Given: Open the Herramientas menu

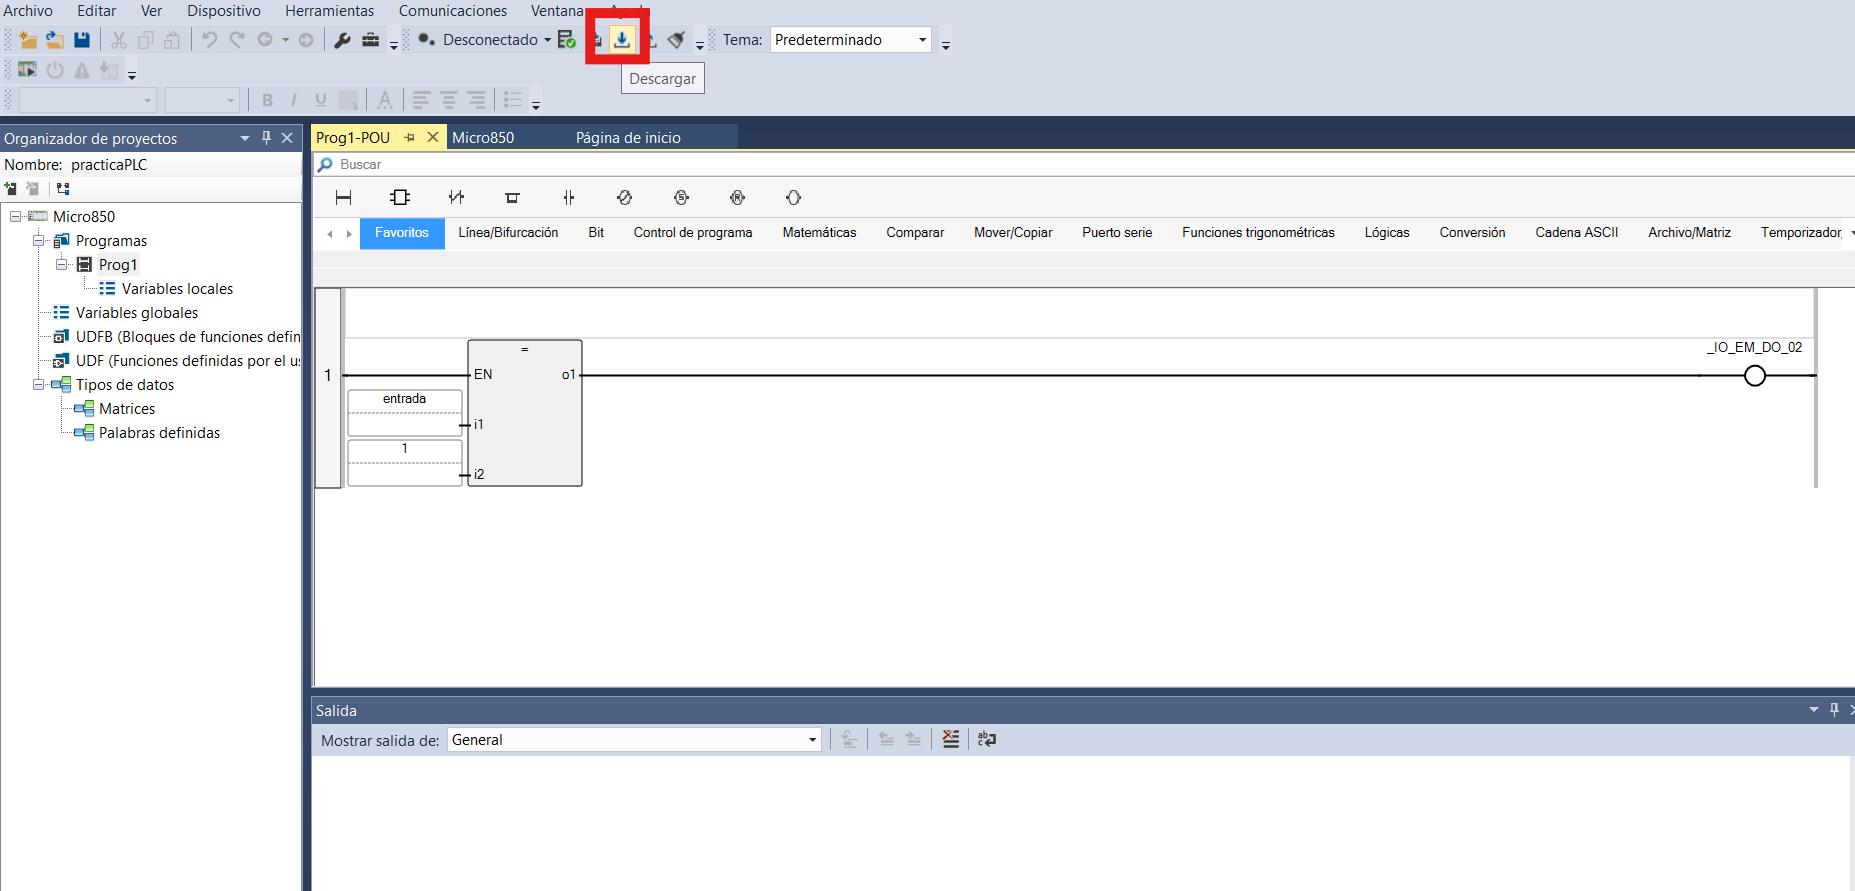Looking at the screenshot, I should click(x=329, y=11).
